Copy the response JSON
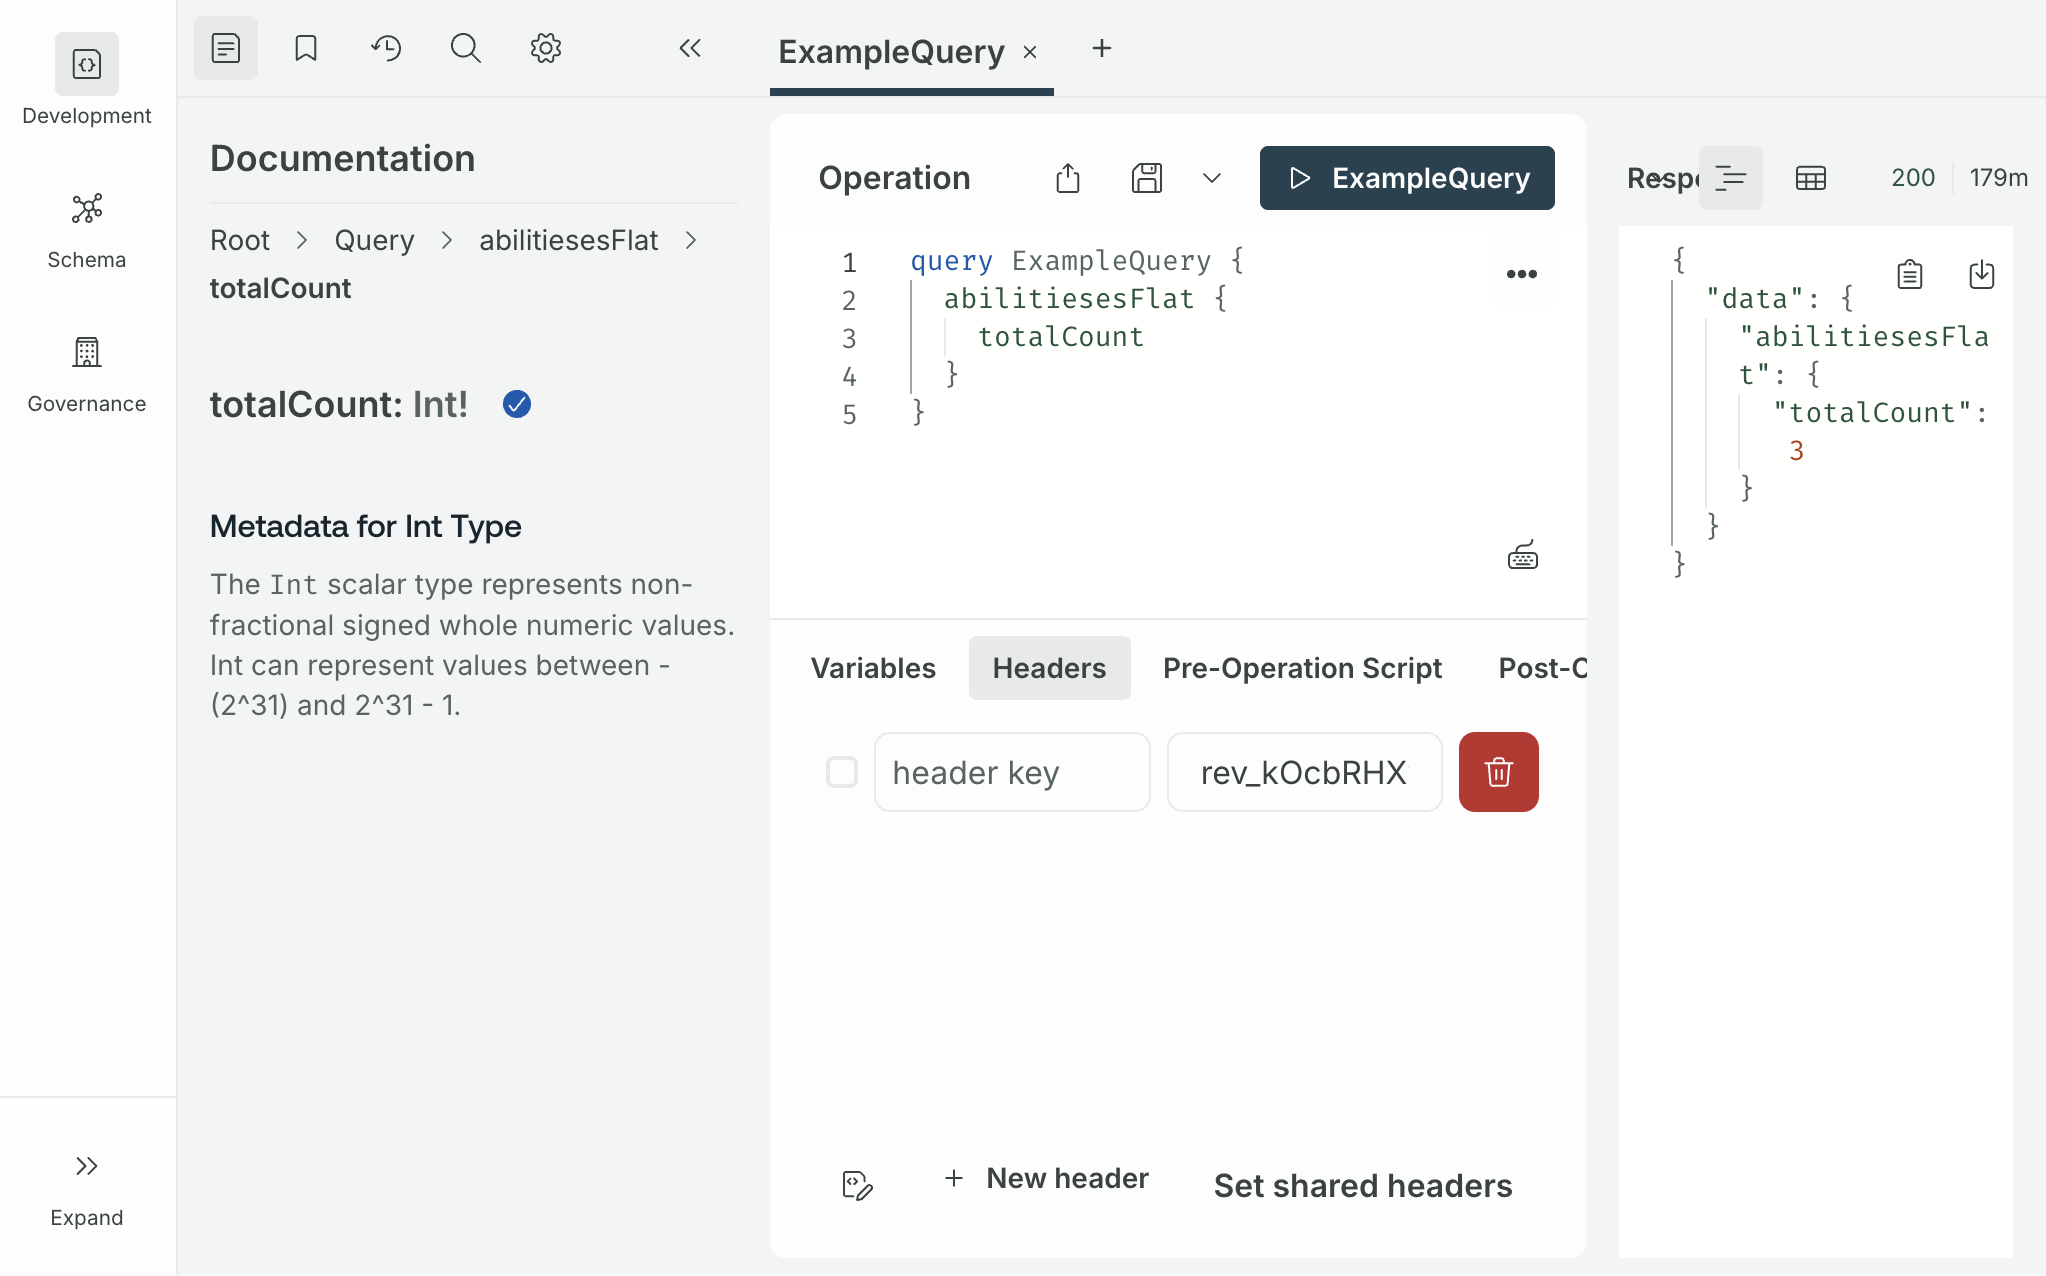2046x1276 pixels. 1908,274
